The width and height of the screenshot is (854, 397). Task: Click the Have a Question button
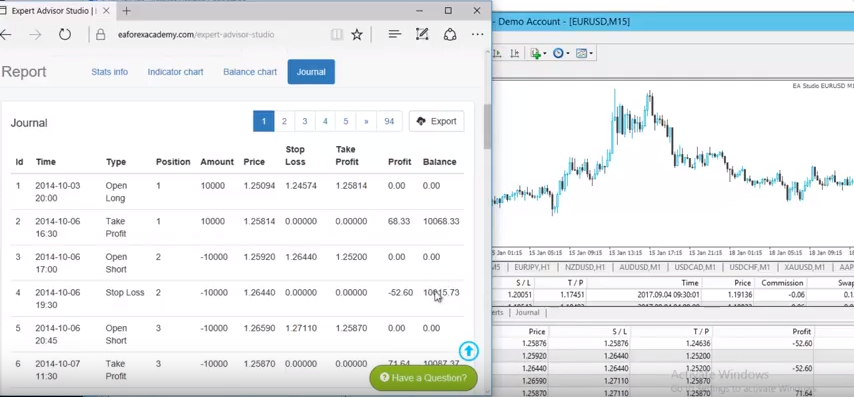(x=423, y=377)
